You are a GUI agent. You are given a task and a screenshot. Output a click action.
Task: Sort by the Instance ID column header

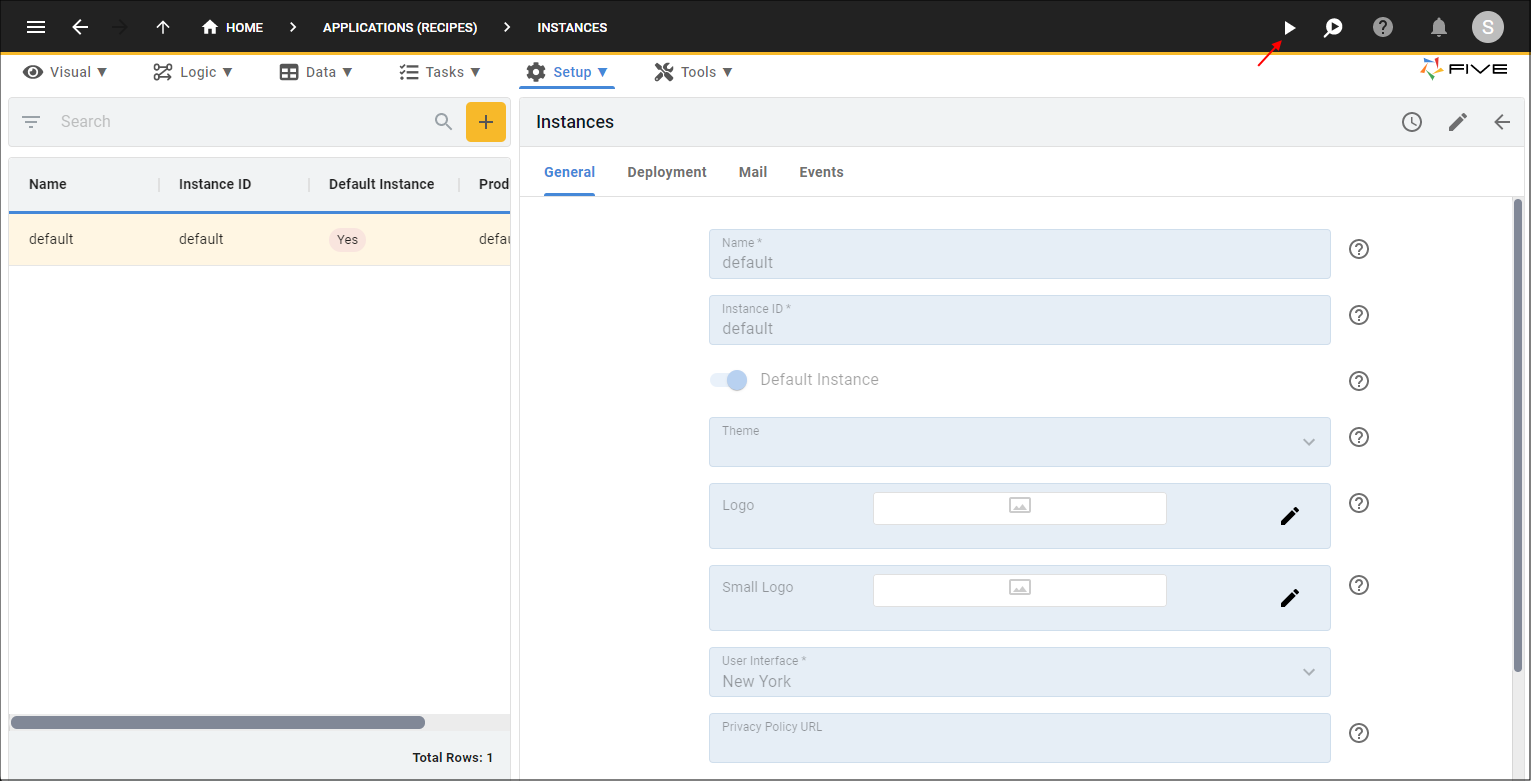coord(215,184)
